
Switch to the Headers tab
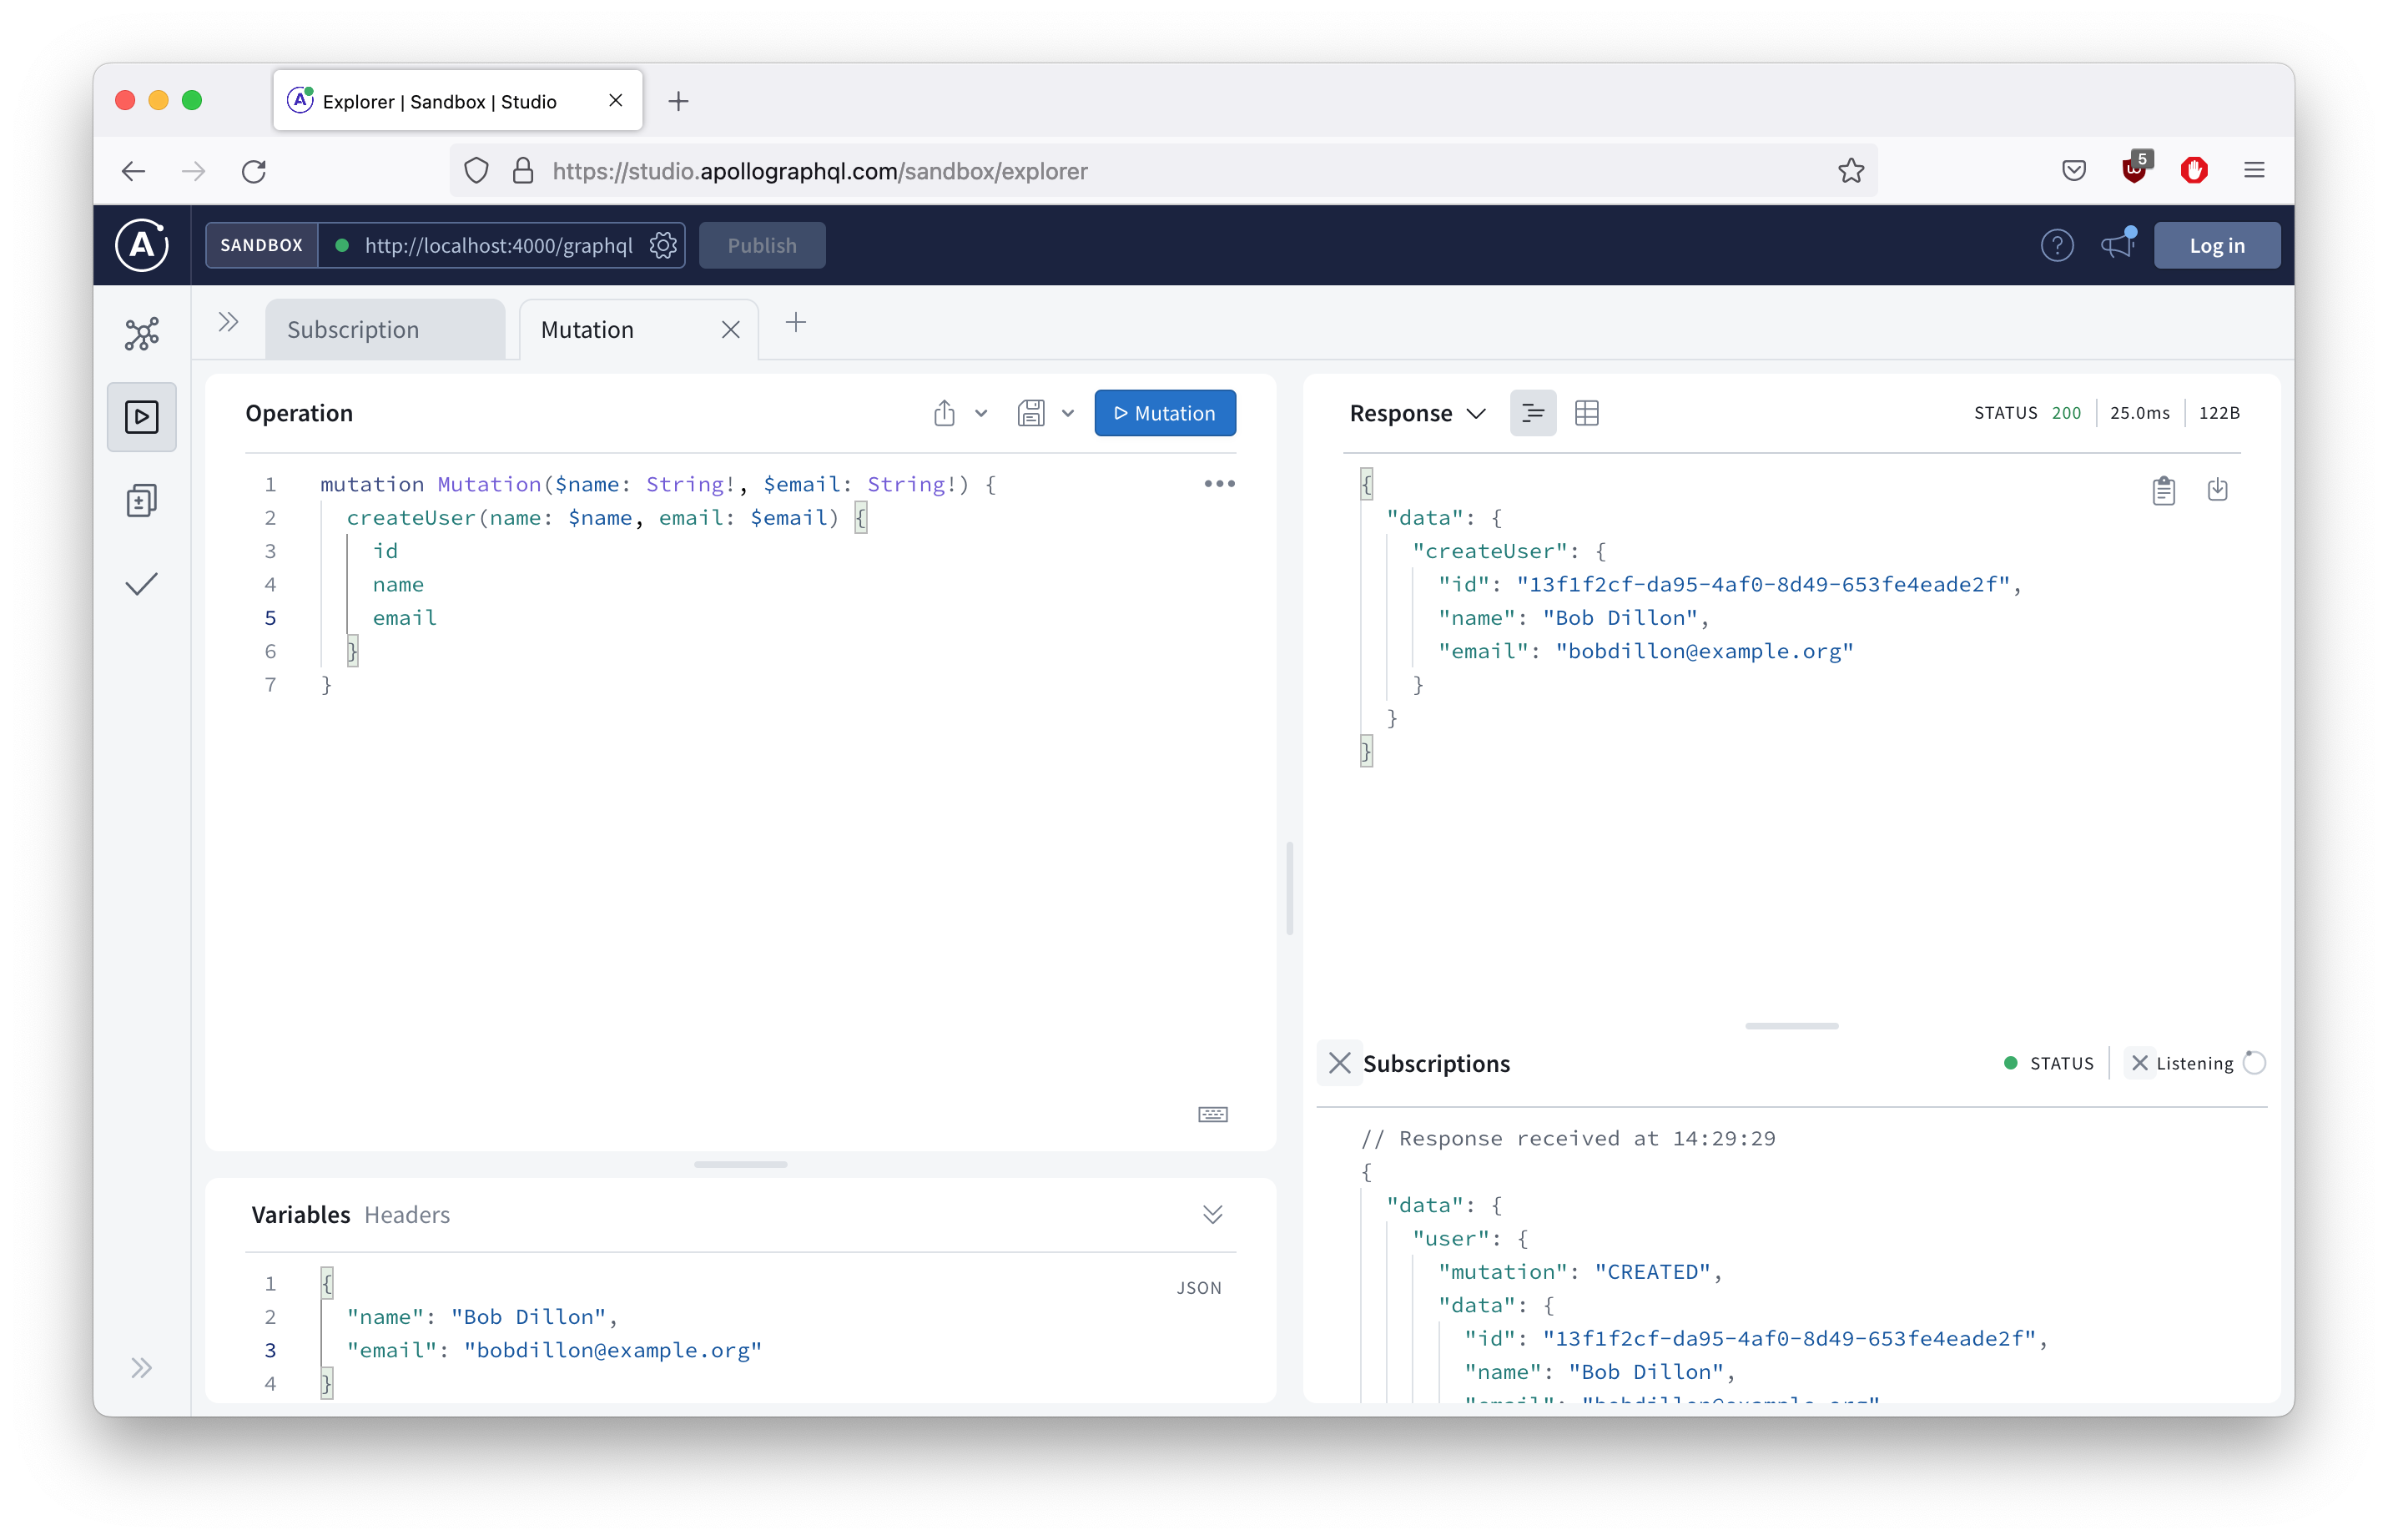[407, 1214]
